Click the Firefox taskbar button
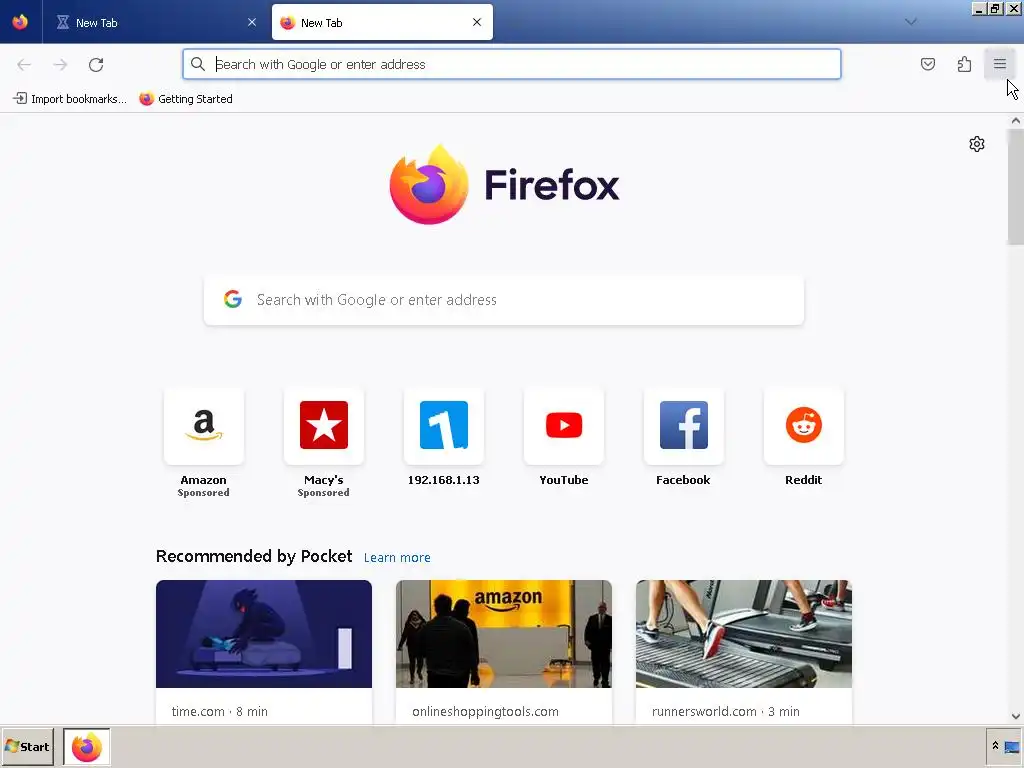1024x768 pixels. [87, 747]
